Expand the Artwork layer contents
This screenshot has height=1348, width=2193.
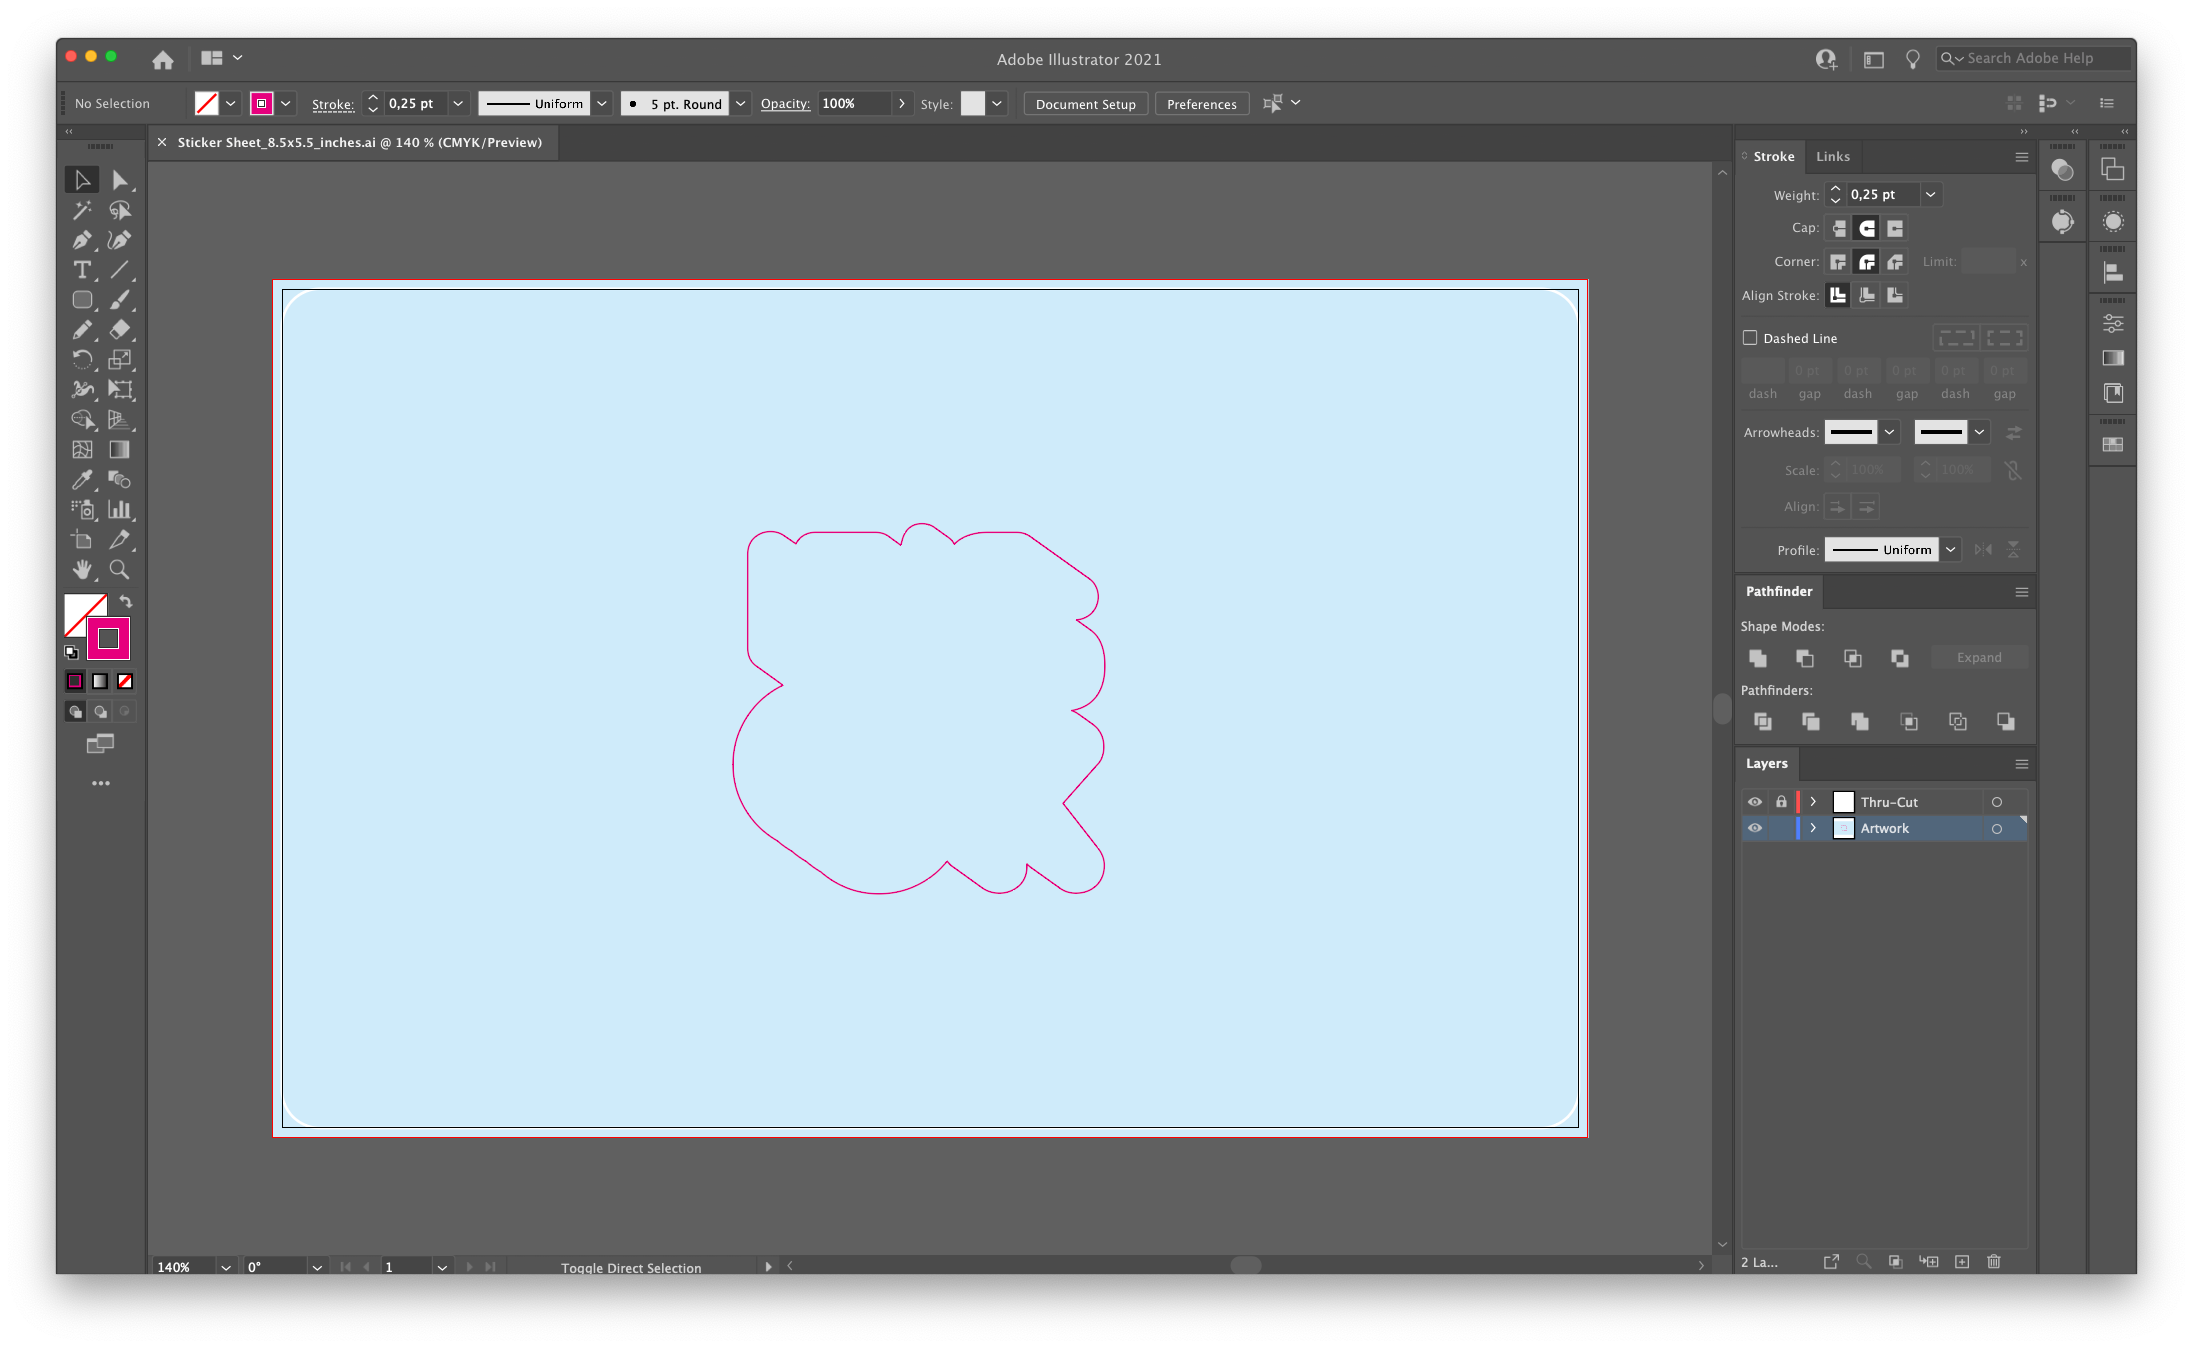coord(1813,828)
